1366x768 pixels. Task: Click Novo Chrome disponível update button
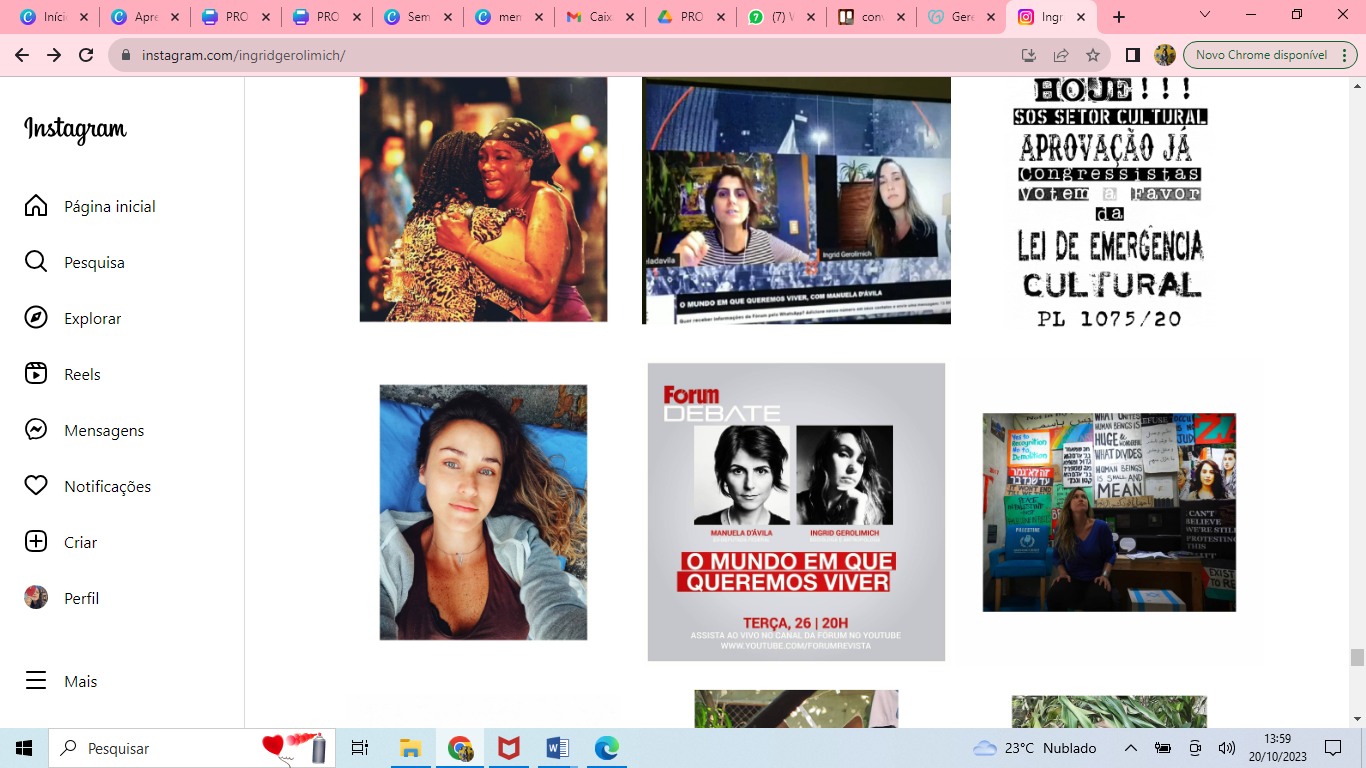pyautogui.click(x=1261, y=55)
